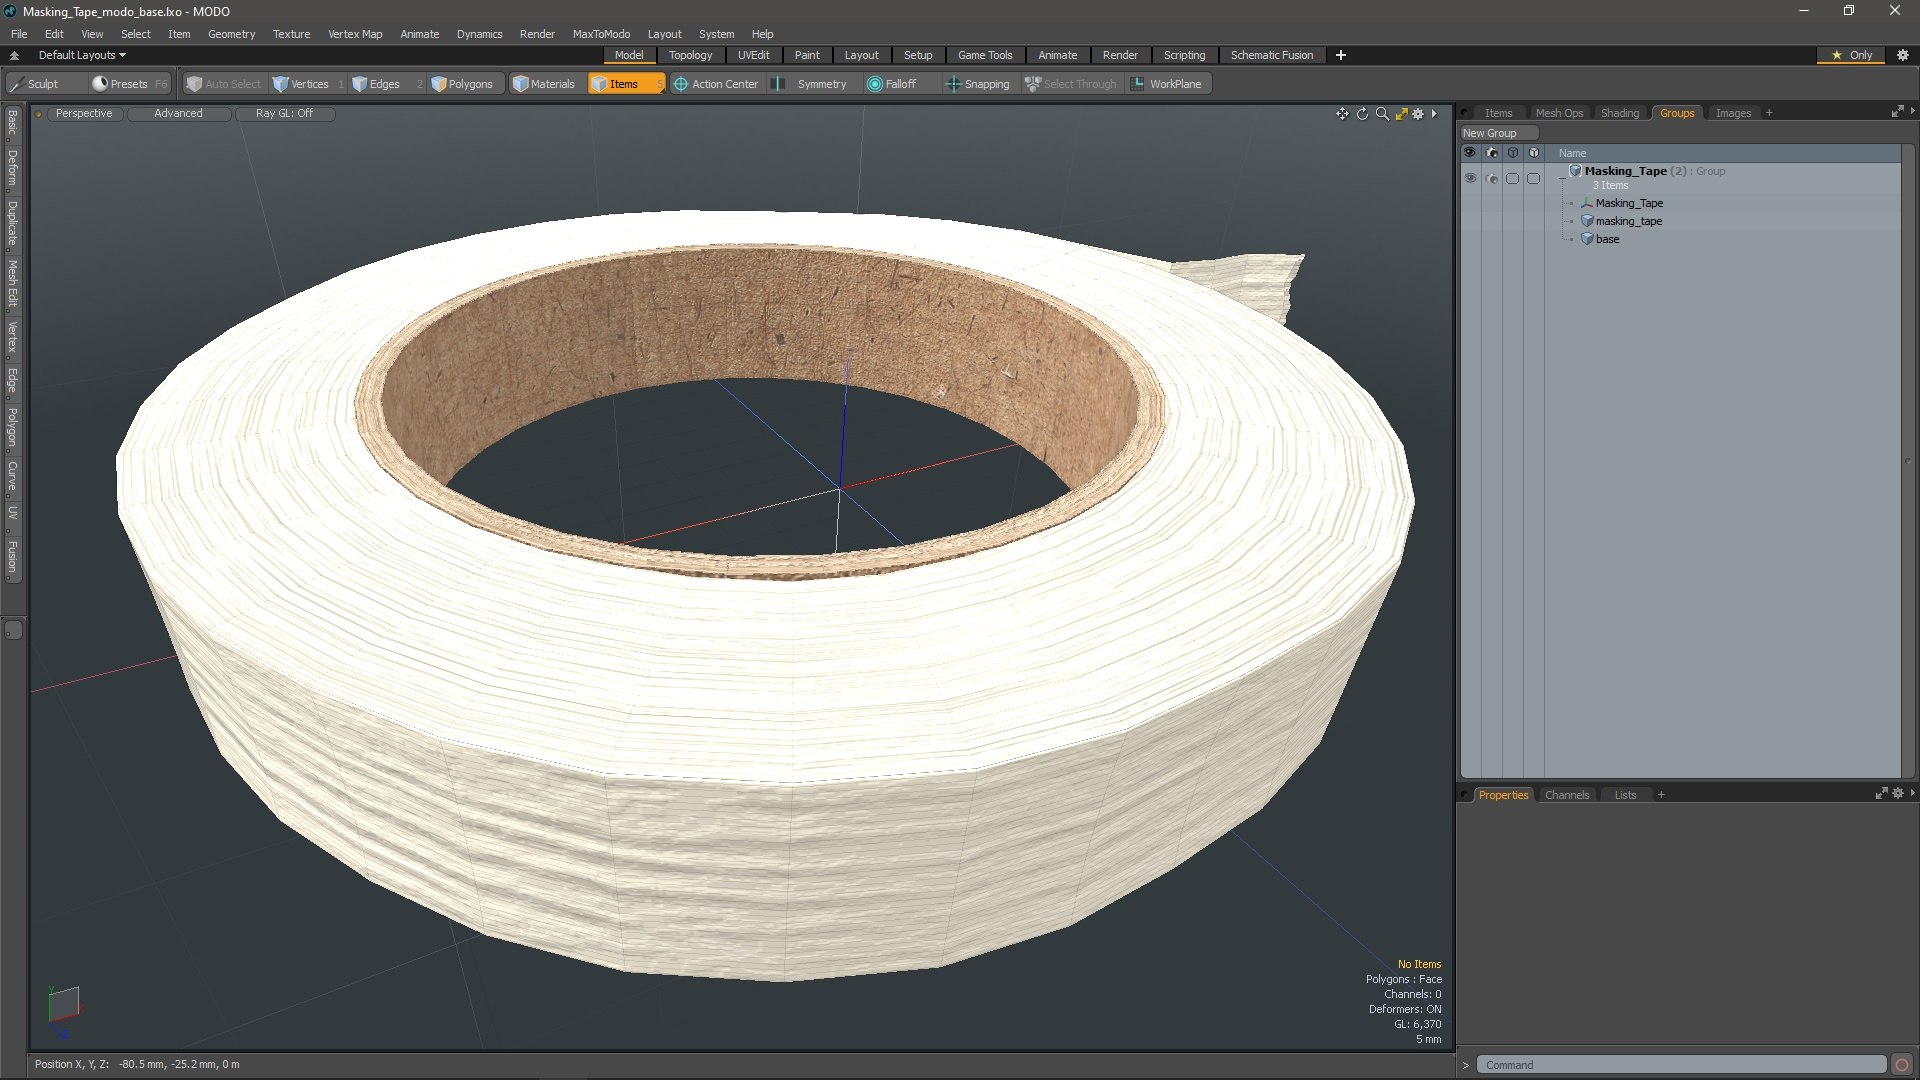Image resolution: width=1920 pixels, height=1080 pixels.
Task: Toggle visibility eye for Masking_Tape group
Action: pos(1470,178)
